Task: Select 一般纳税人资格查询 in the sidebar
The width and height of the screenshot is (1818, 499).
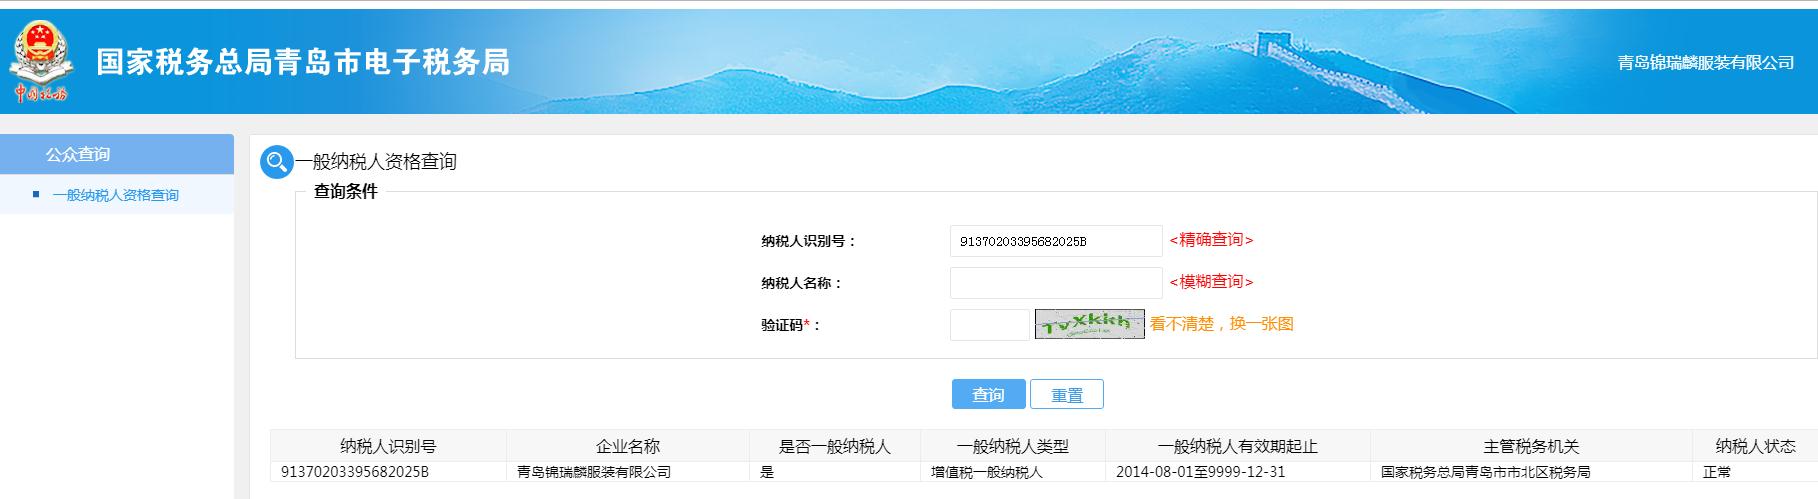Action: coord(116,195)
